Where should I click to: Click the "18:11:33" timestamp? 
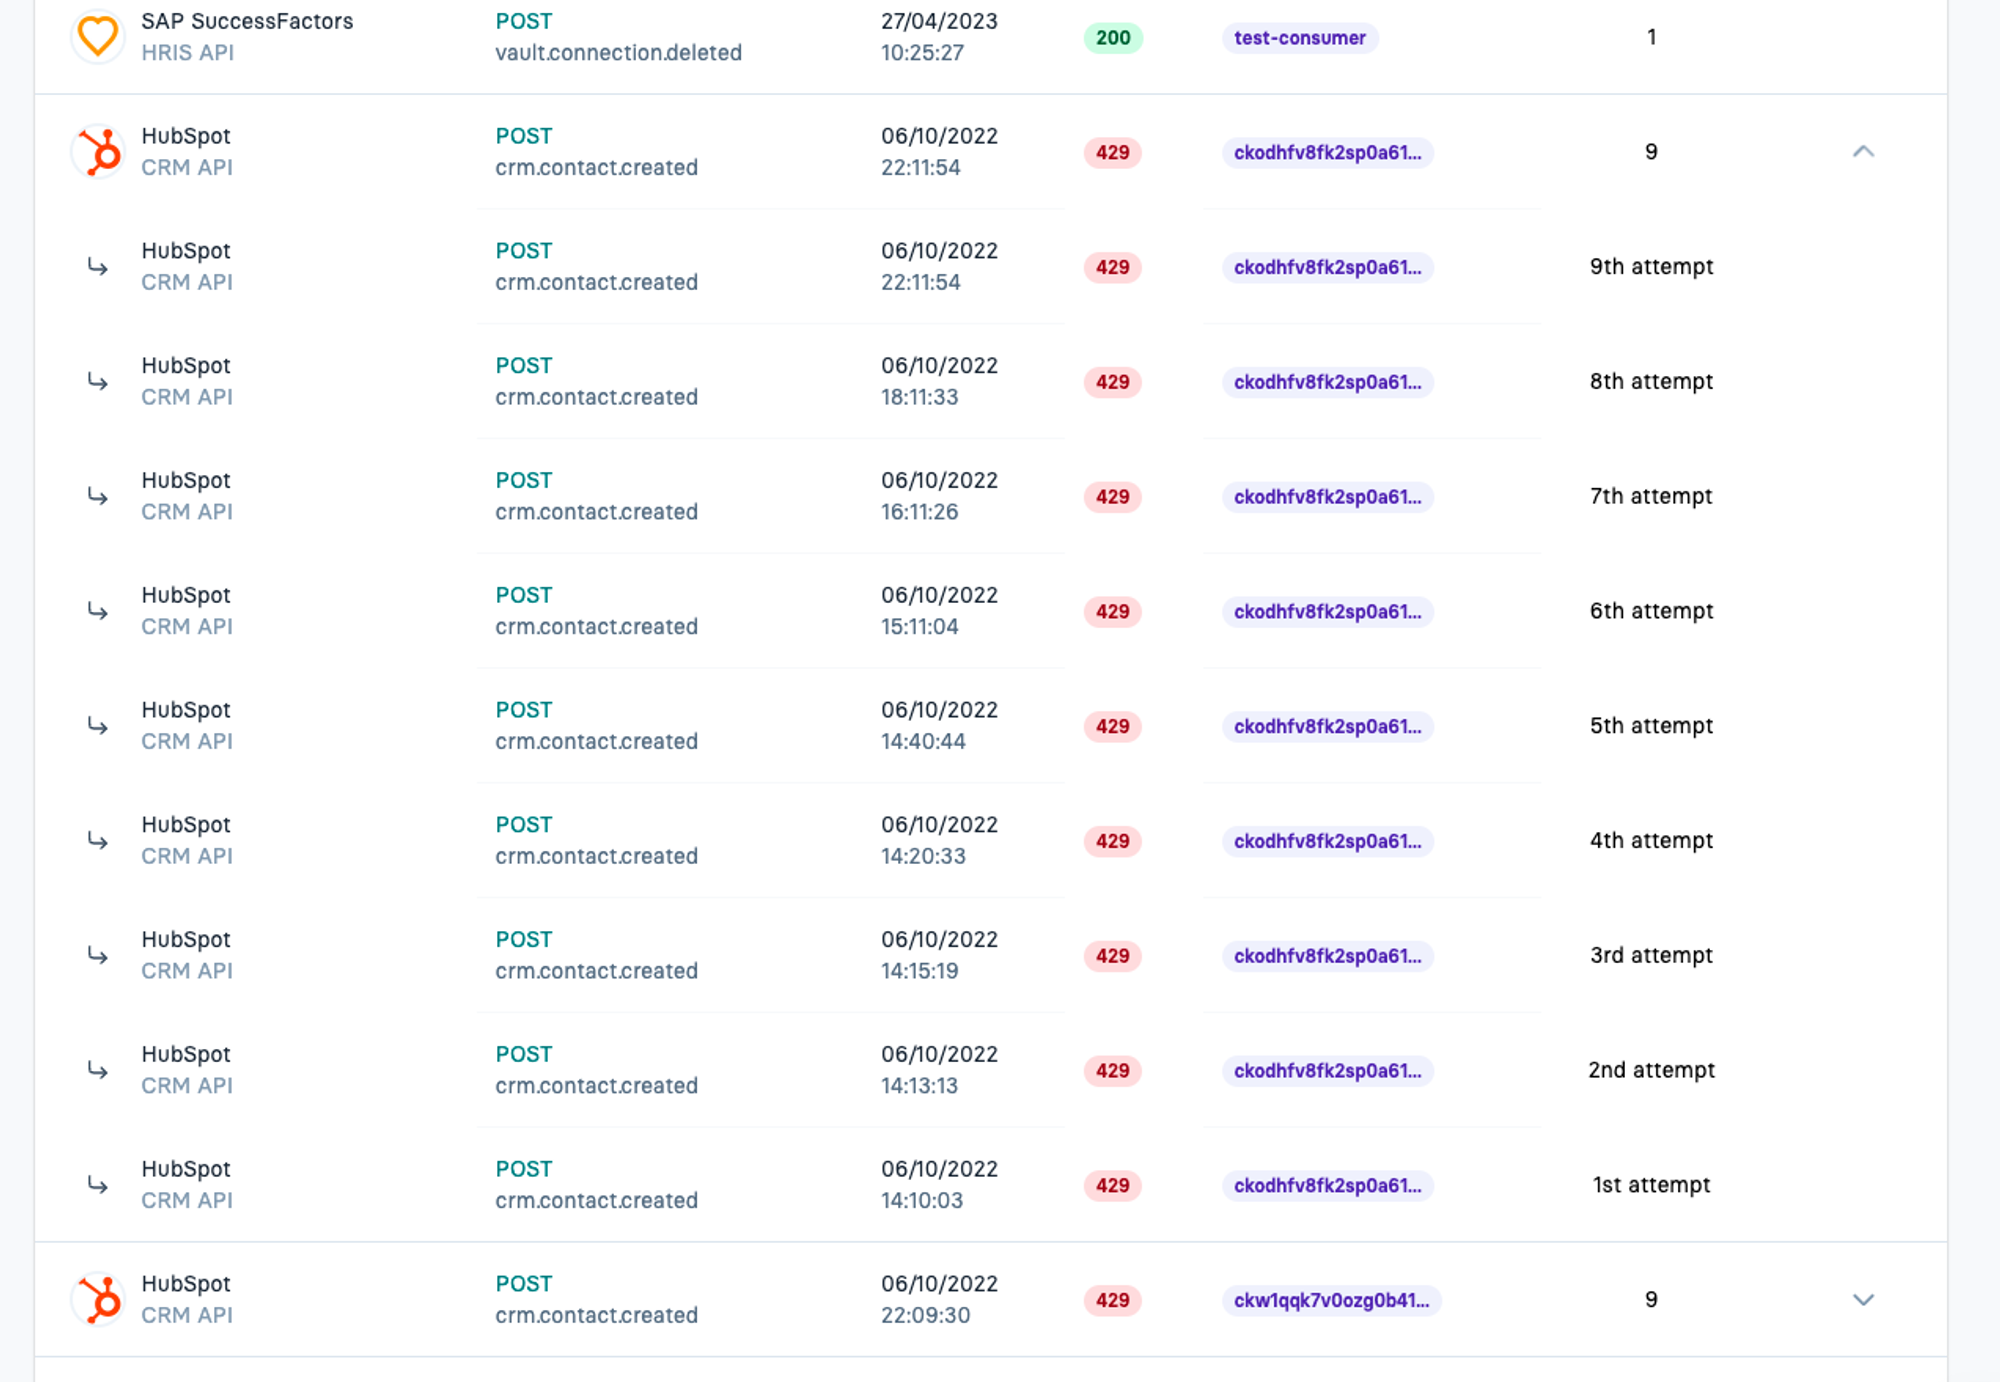[x=919, y=397]
